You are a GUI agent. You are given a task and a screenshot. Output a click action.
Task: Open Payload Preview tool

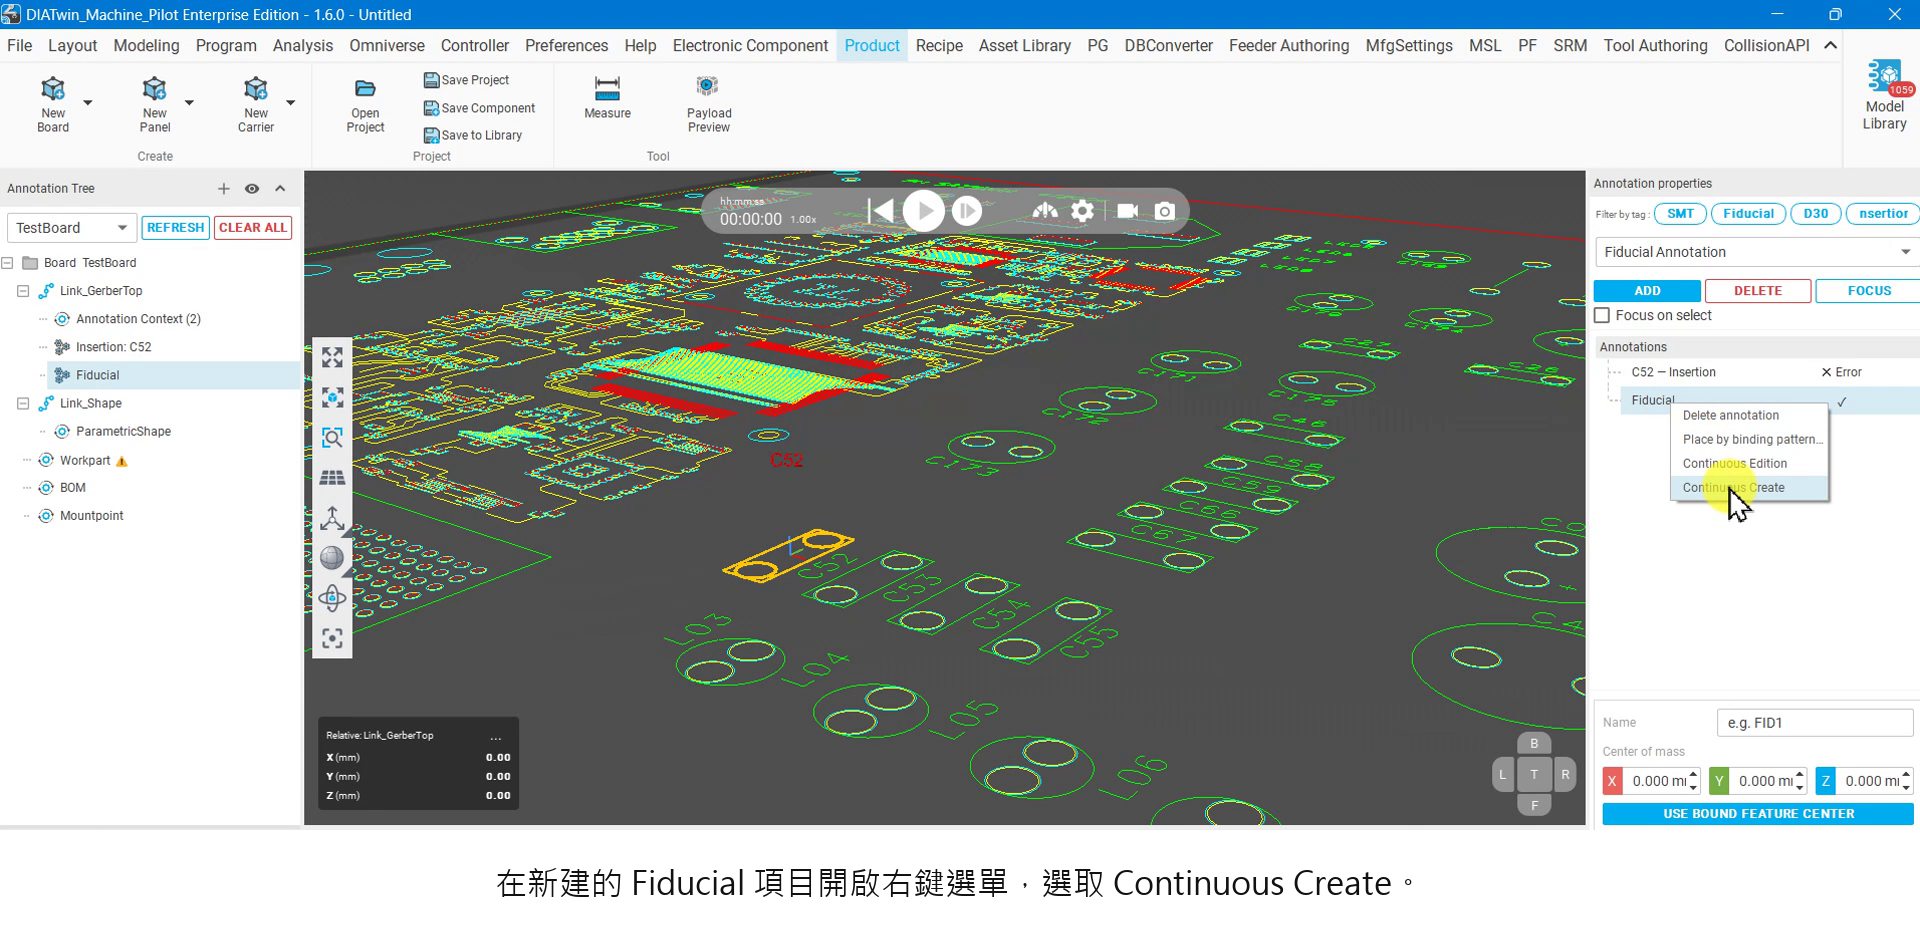(x=709, y=104)
